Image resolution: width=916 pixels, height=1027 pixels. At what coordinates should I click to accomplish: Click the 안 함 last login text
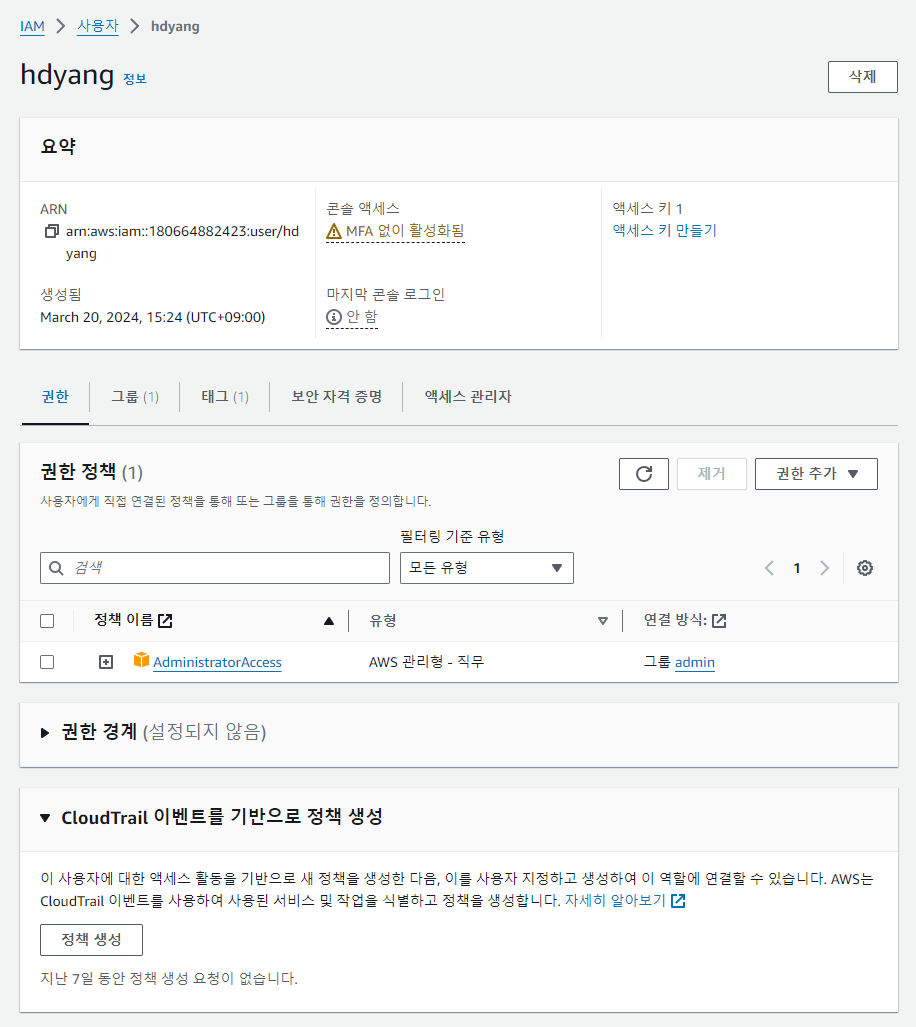click(x=362, y=317)
